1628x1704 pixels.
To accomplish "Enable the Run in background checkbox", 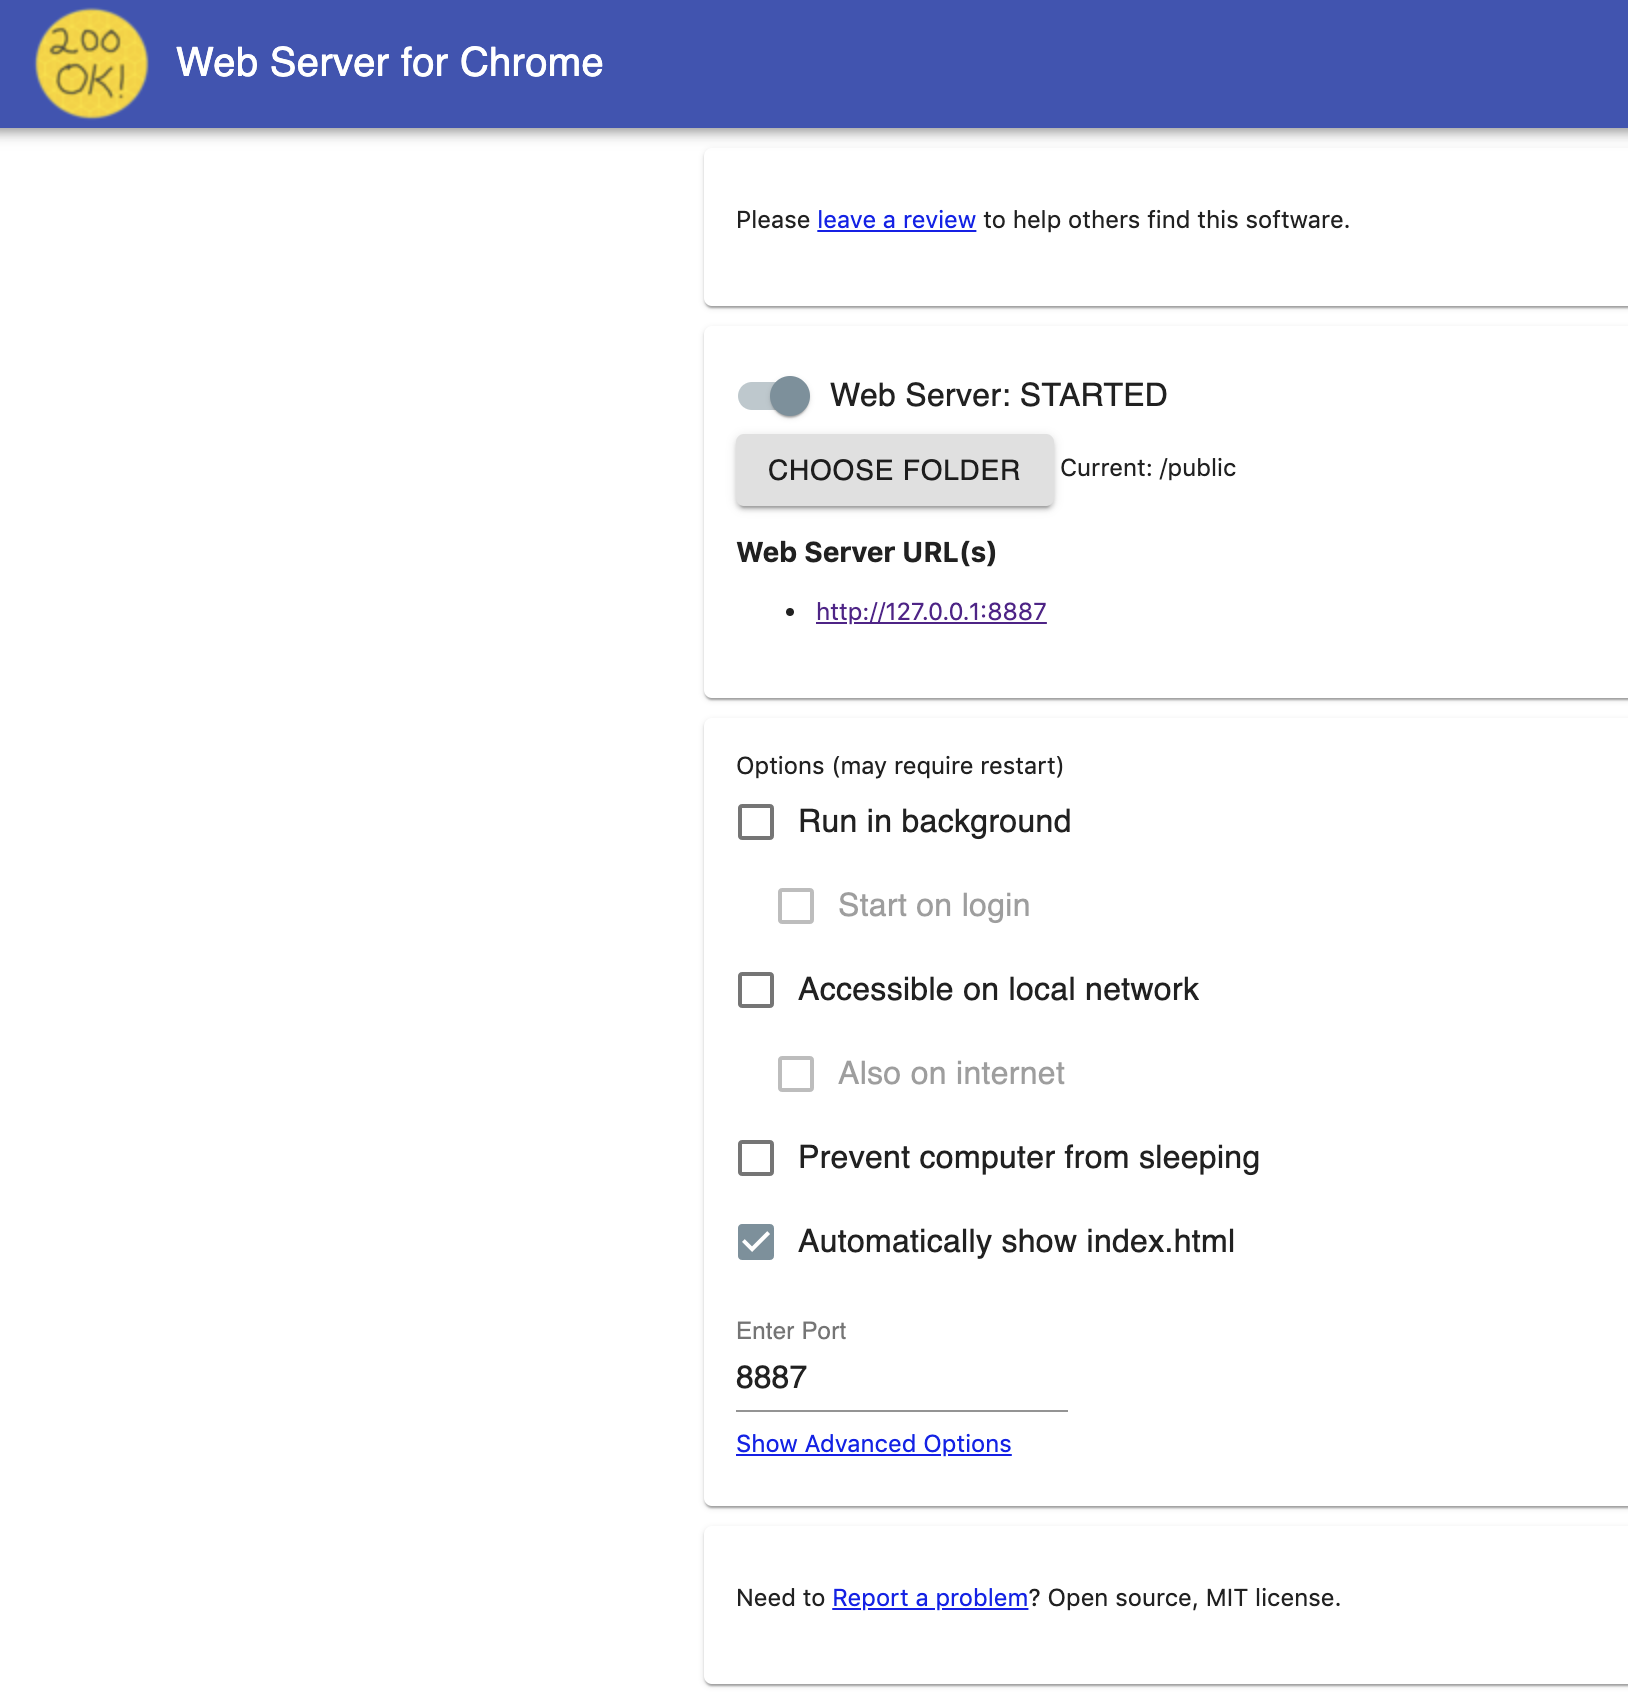I will point(756,822).
